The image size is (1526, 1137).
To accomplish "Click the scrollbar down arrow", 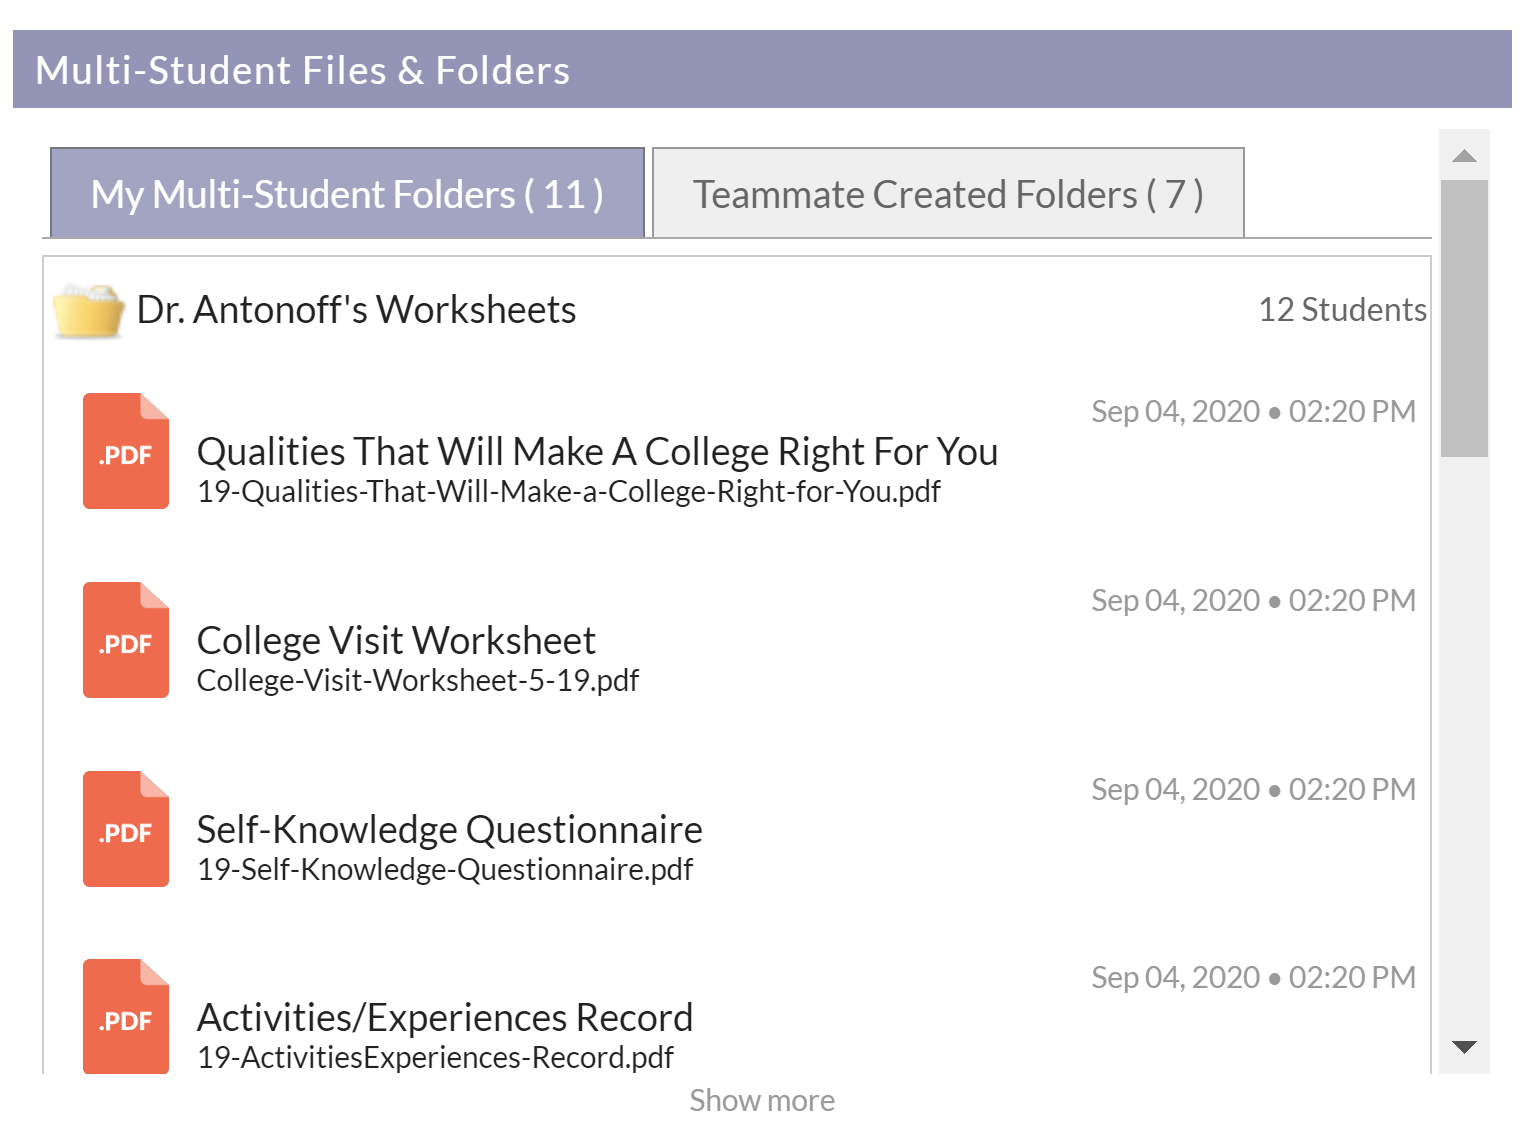I will pos(1464,1047).
